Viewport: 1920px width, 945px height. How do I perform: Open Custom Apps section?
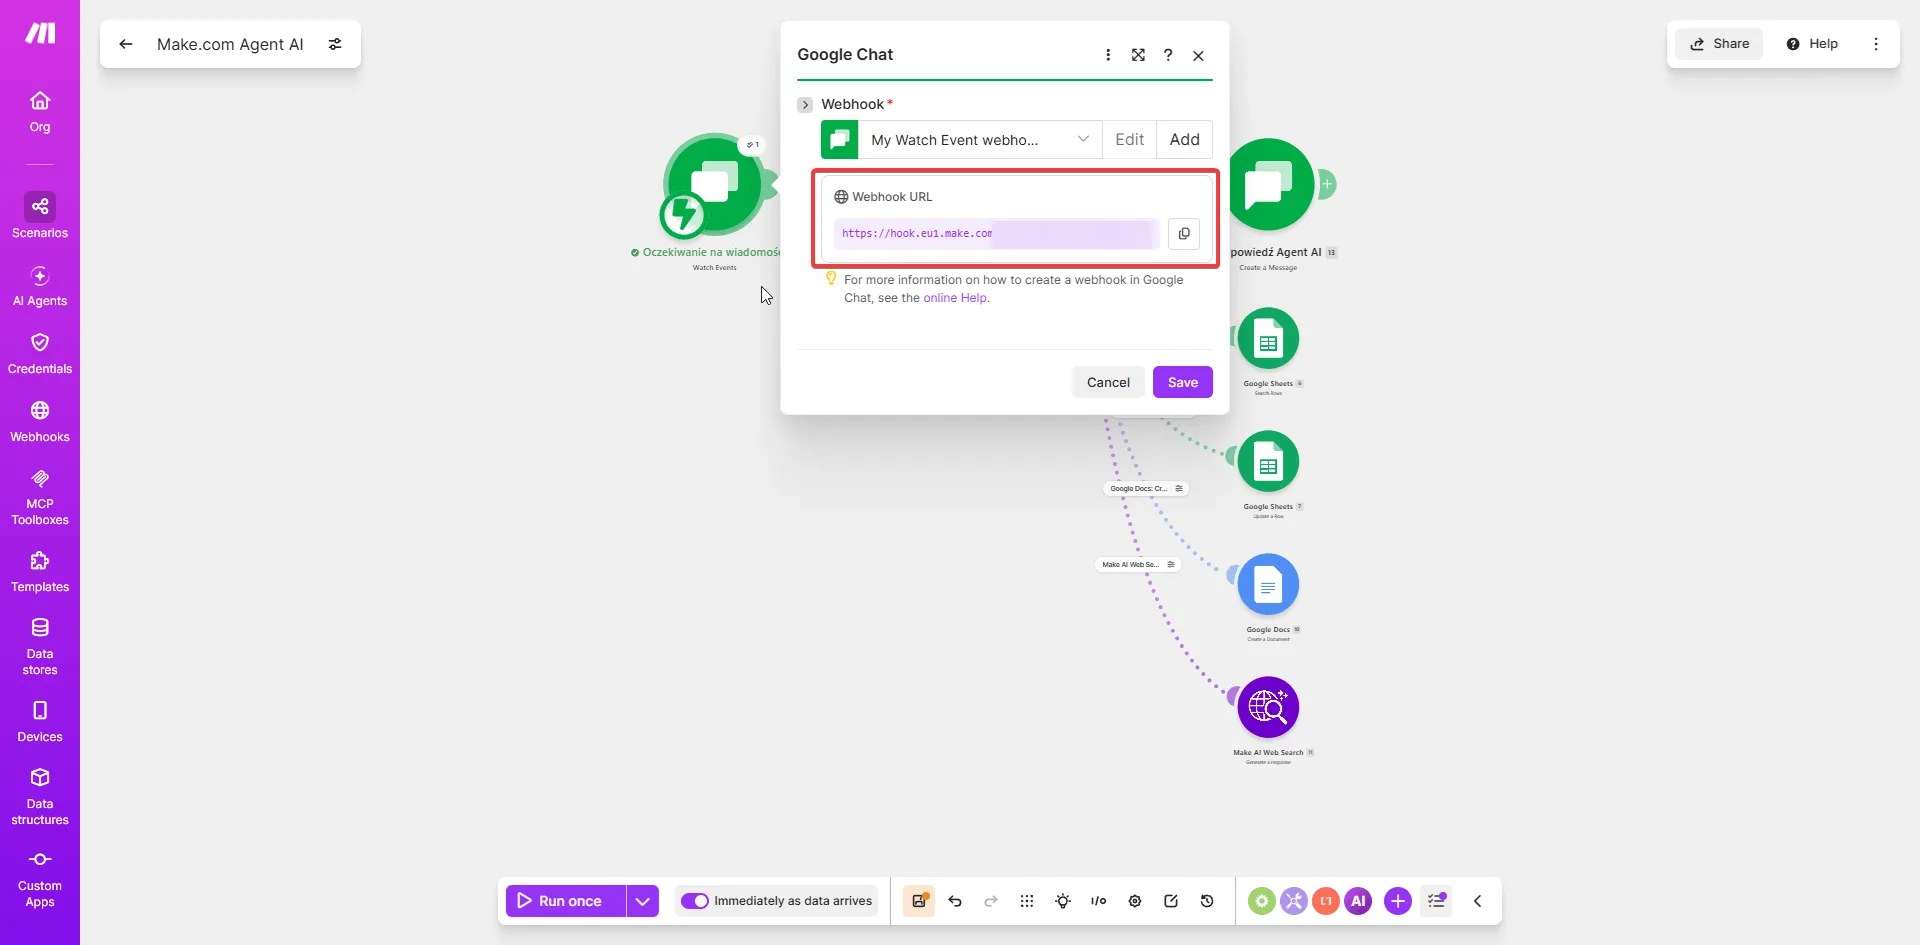pos(40,879)
